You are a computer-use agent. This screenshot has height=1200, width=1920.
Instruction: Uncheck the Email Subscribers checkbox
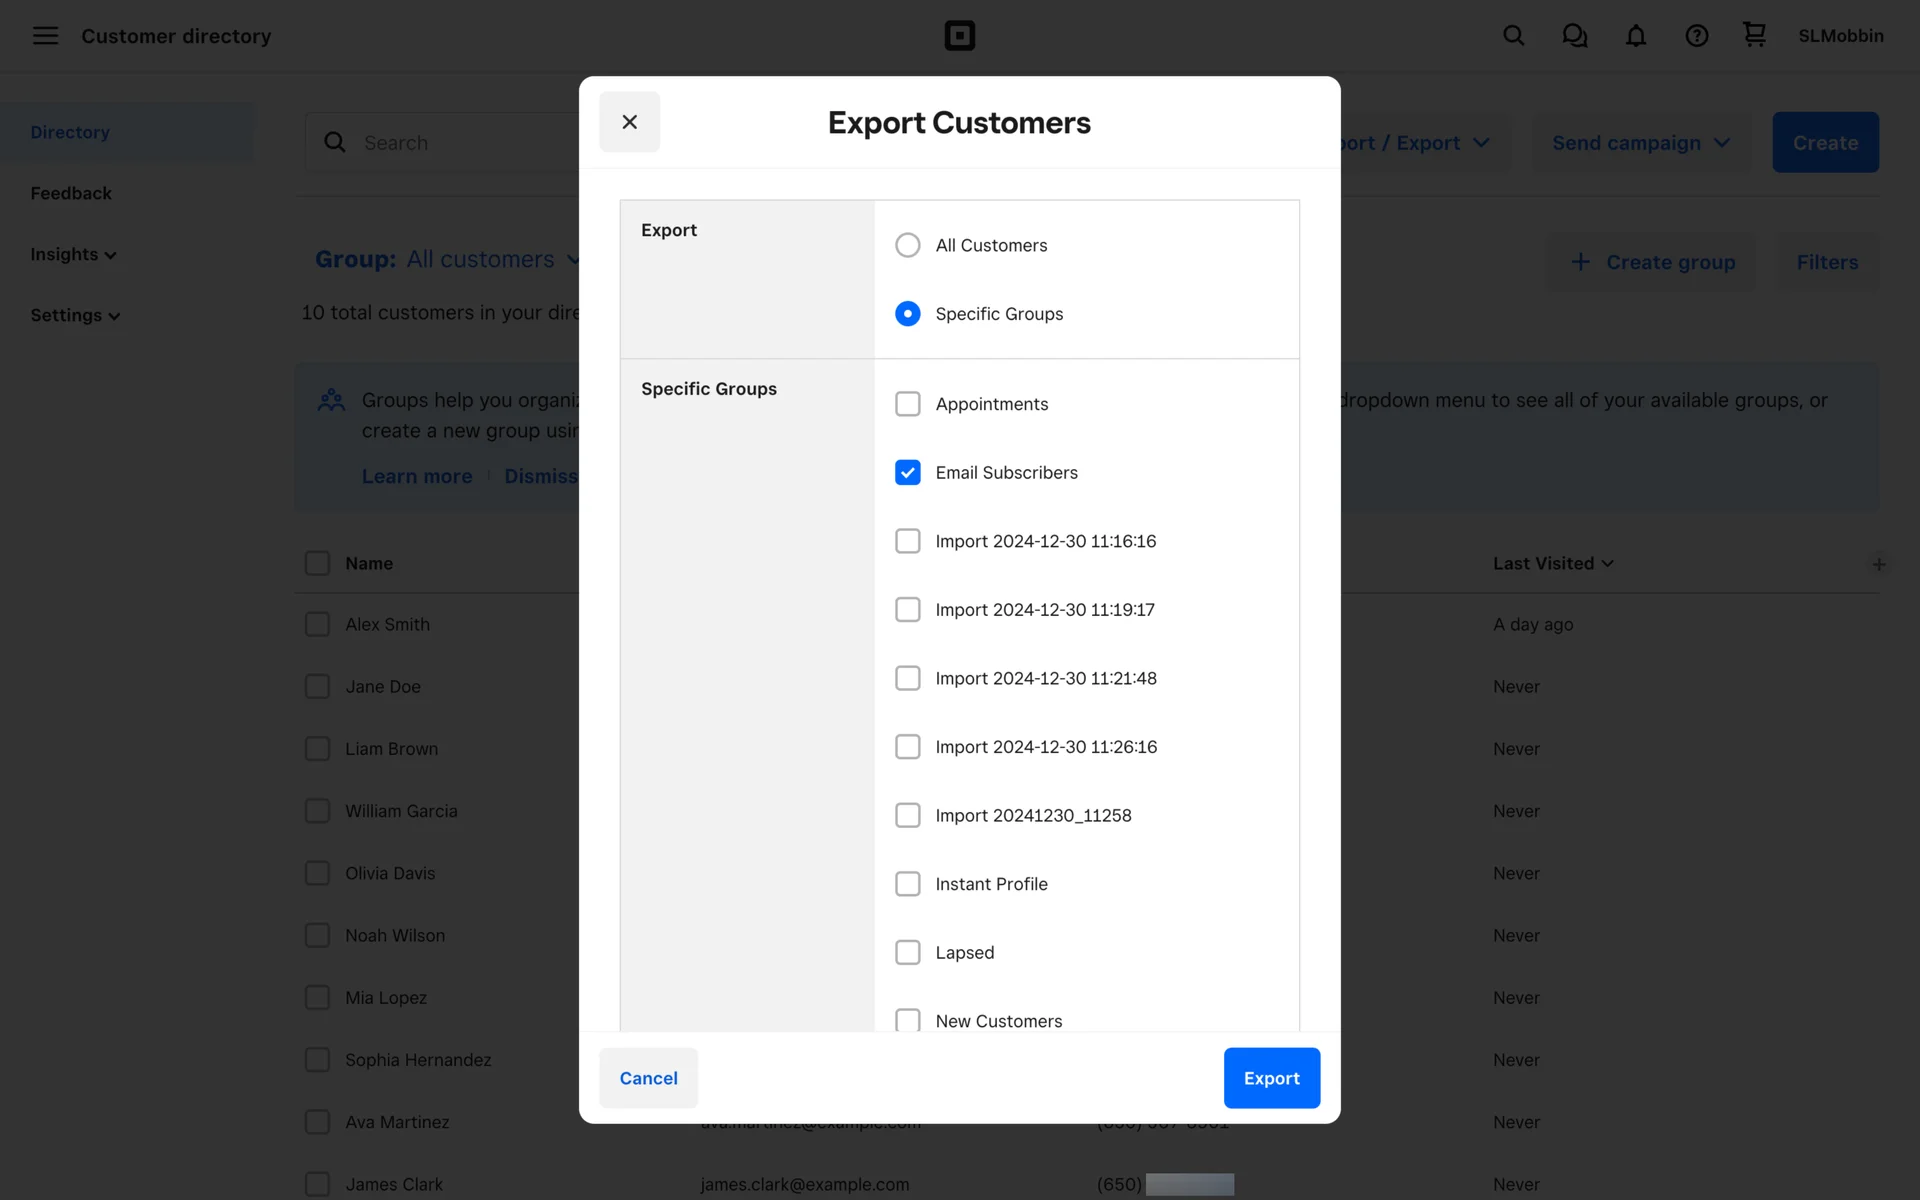point(907,472)
